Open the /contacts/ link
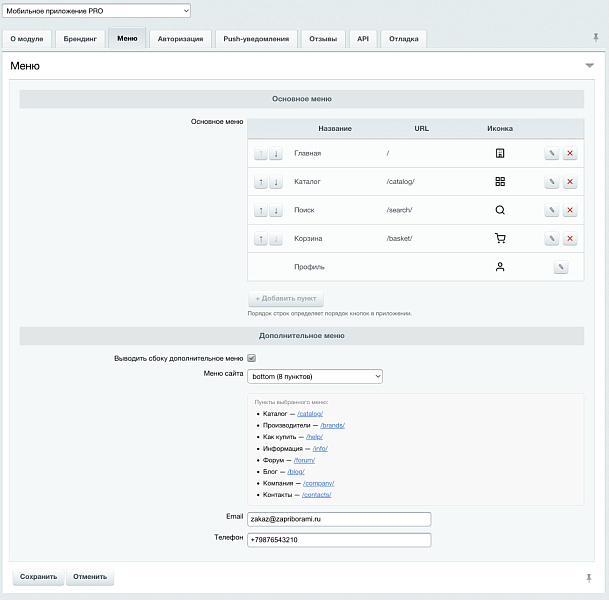Viewport: 609px width, 600px height. 317,495
